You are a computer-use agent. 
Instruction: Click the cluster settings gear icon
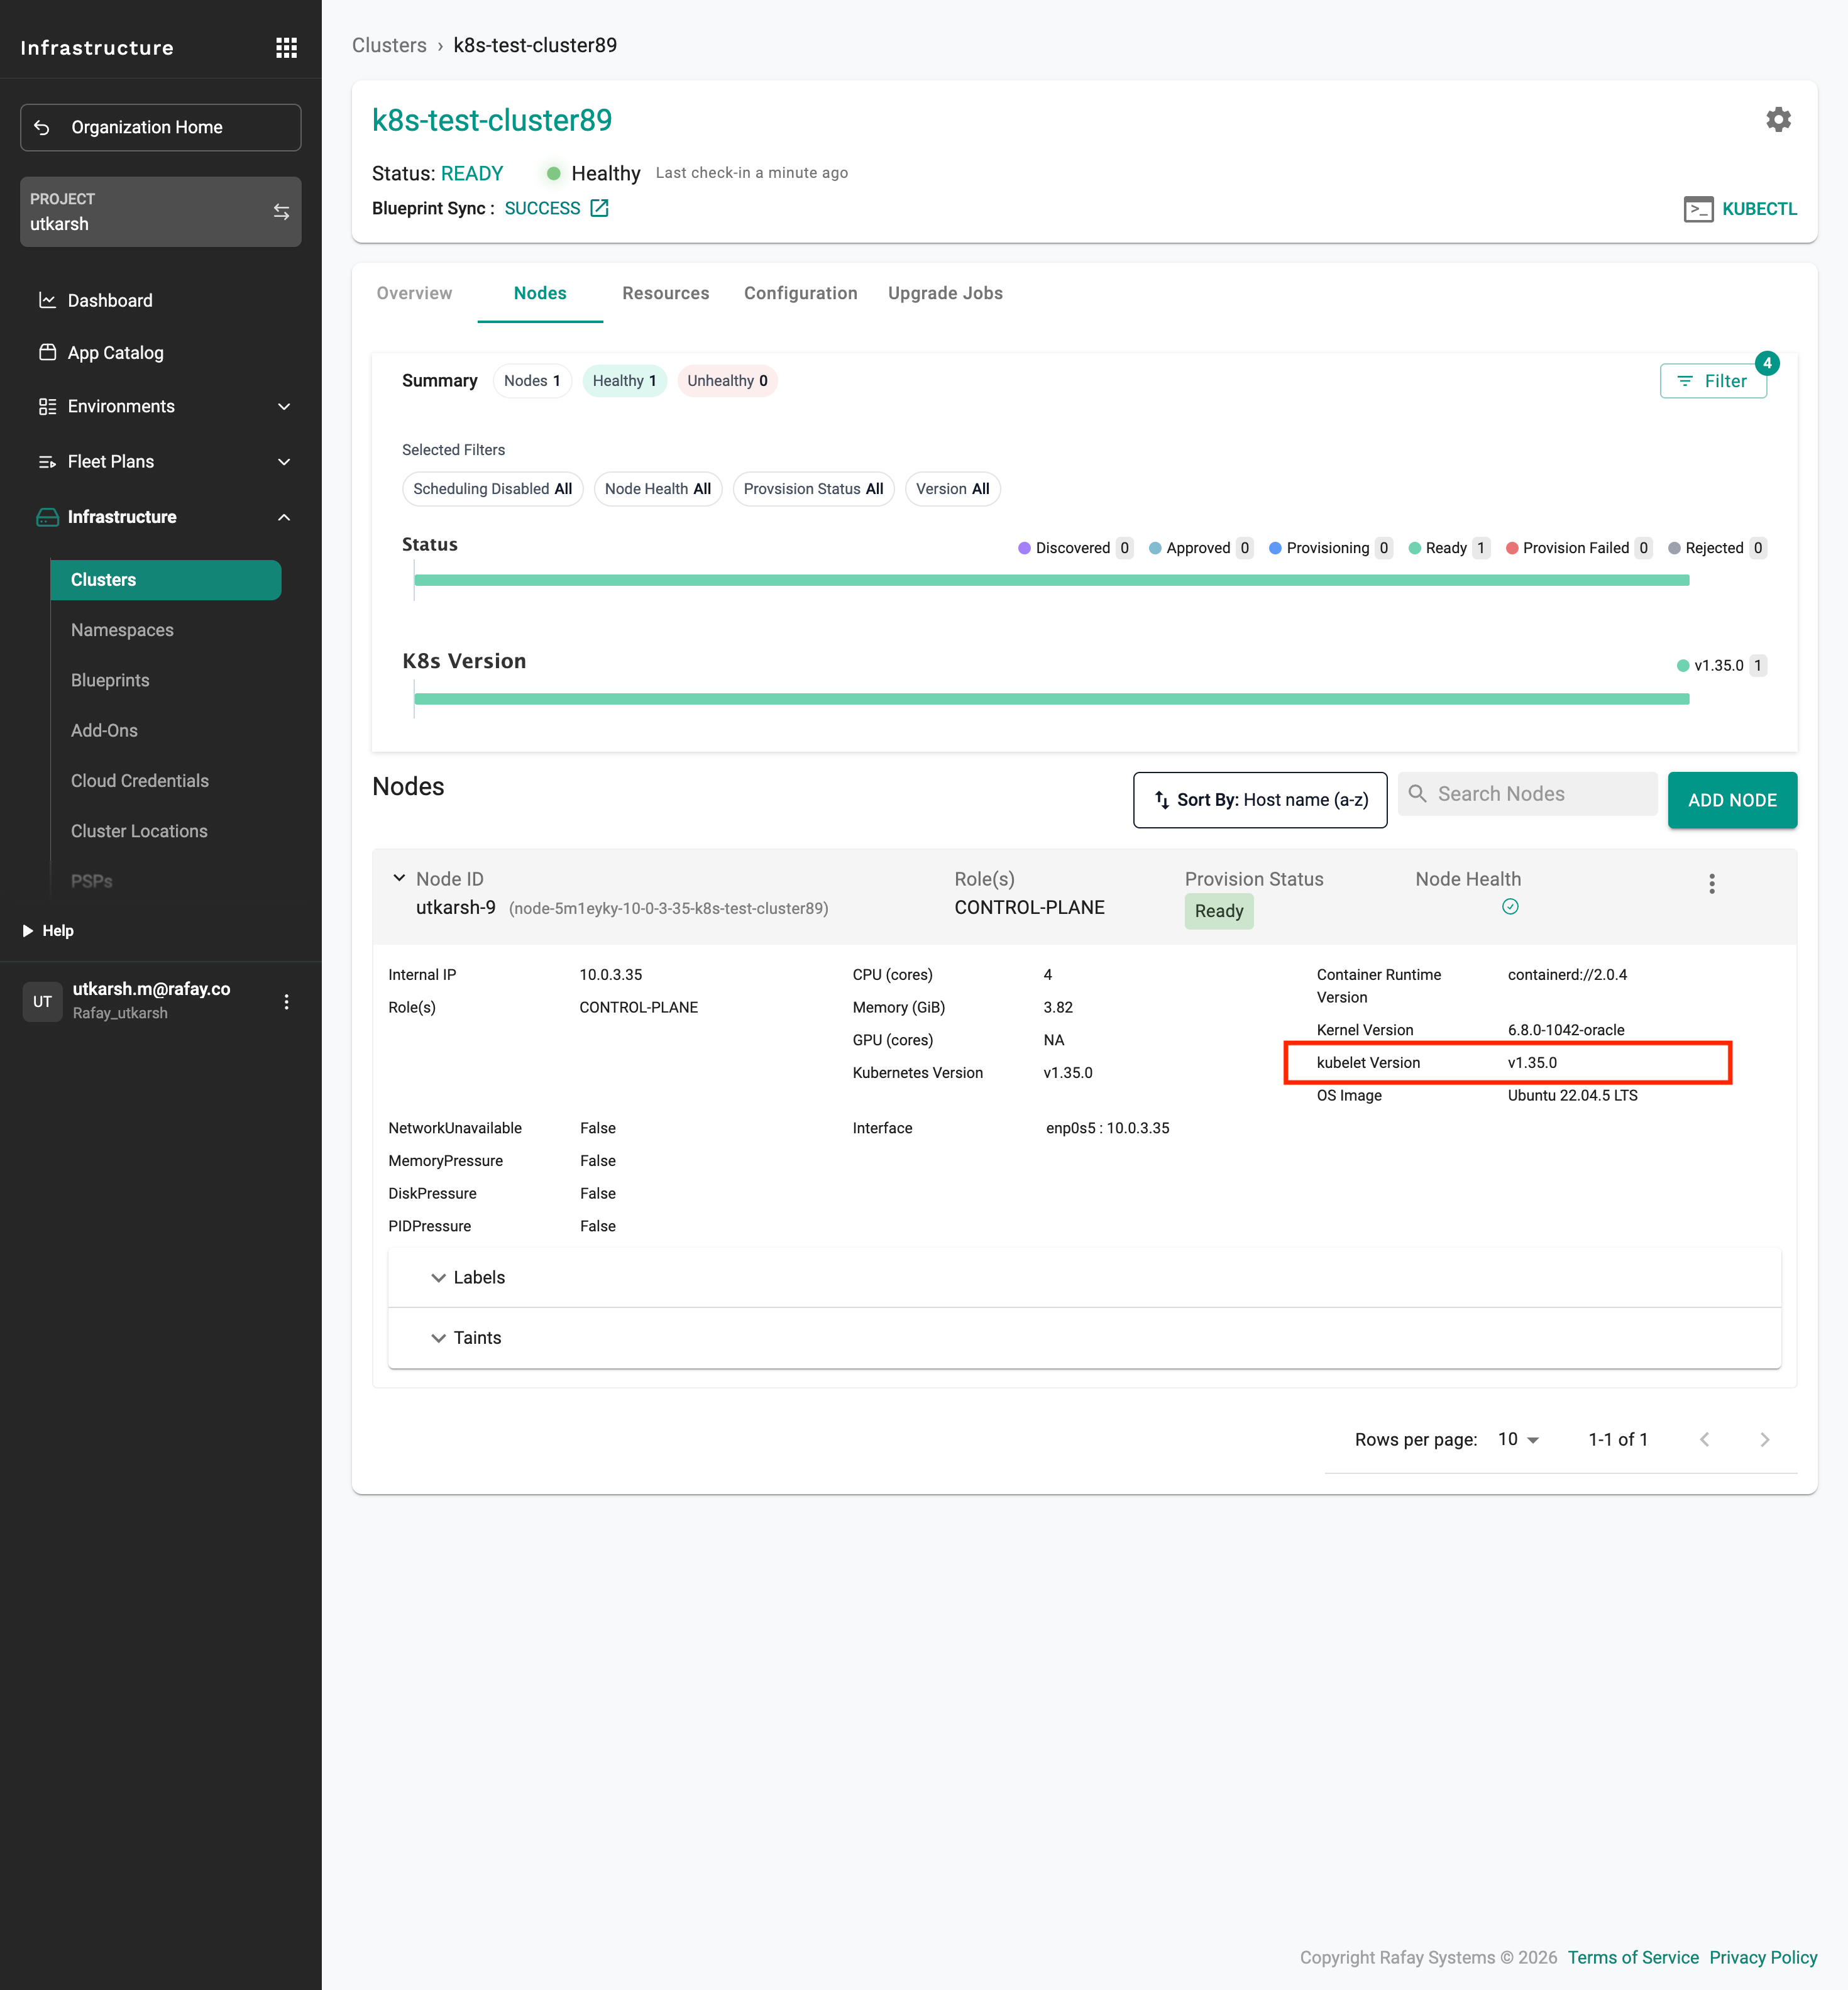(x=1778, y=120)
